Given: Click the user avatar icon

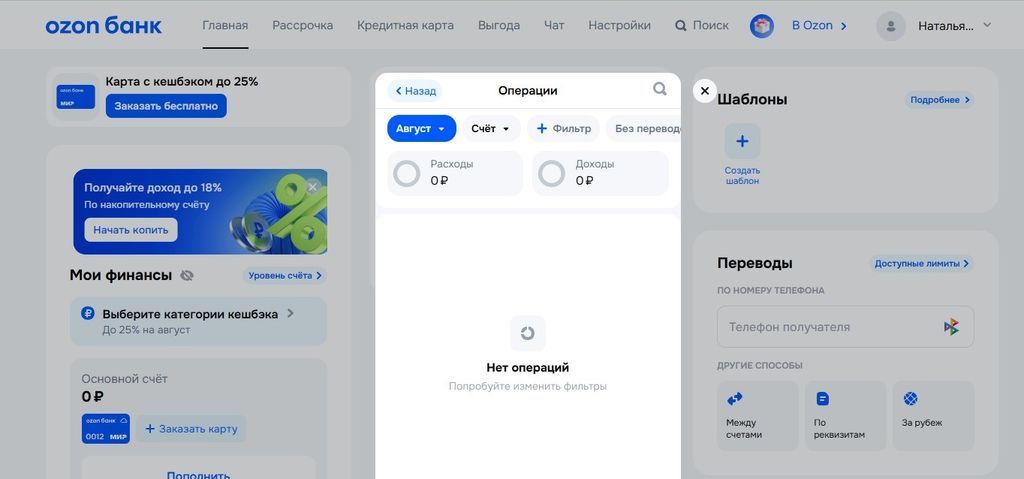Looking at the screenshot, I should click(891, 26).
